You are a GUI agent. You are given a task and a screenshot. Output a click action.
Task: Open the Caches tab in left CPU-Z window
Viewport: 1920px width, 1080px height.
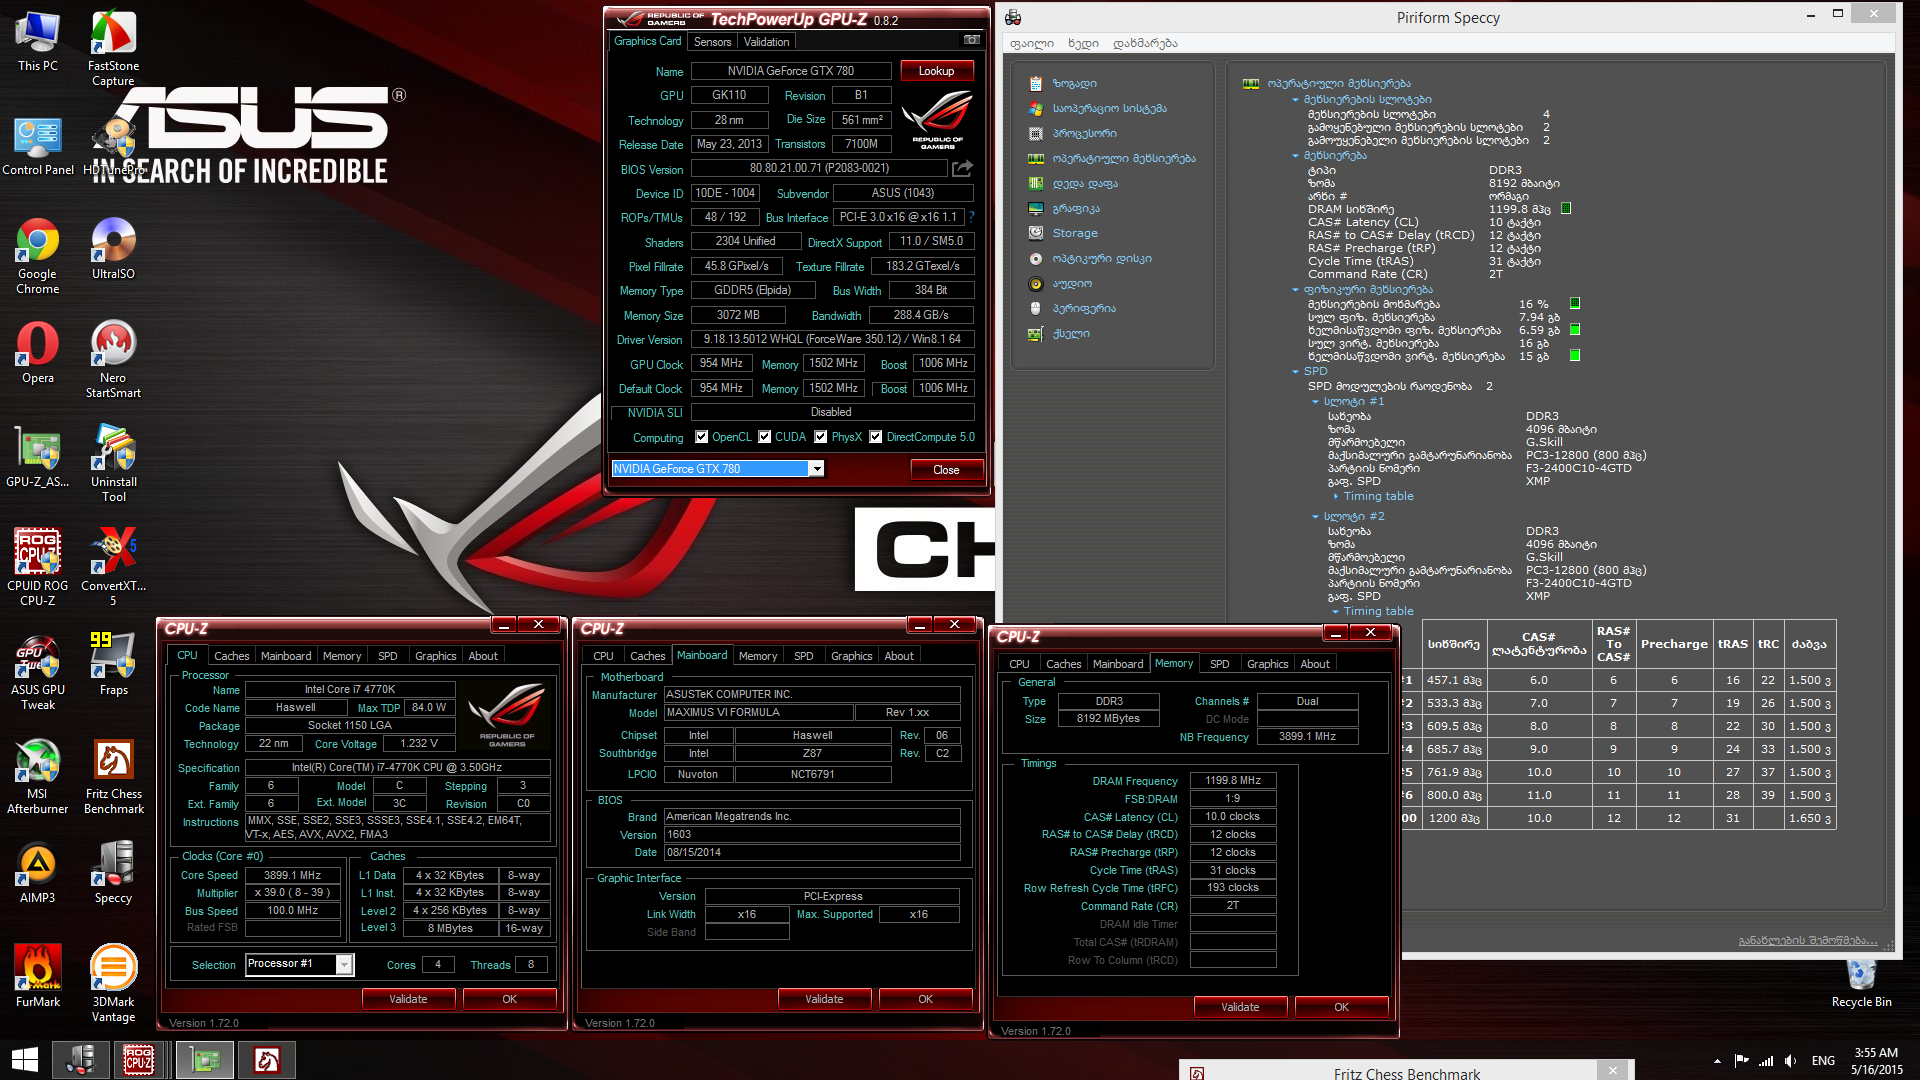click(x=231, y=656)
